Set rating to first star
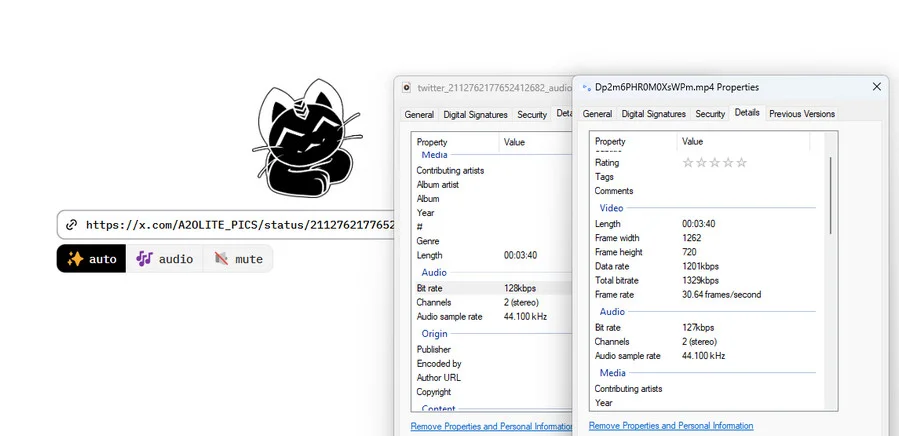Image resolution: width=899 pixels, height=436 pixels. pos(687,163)
